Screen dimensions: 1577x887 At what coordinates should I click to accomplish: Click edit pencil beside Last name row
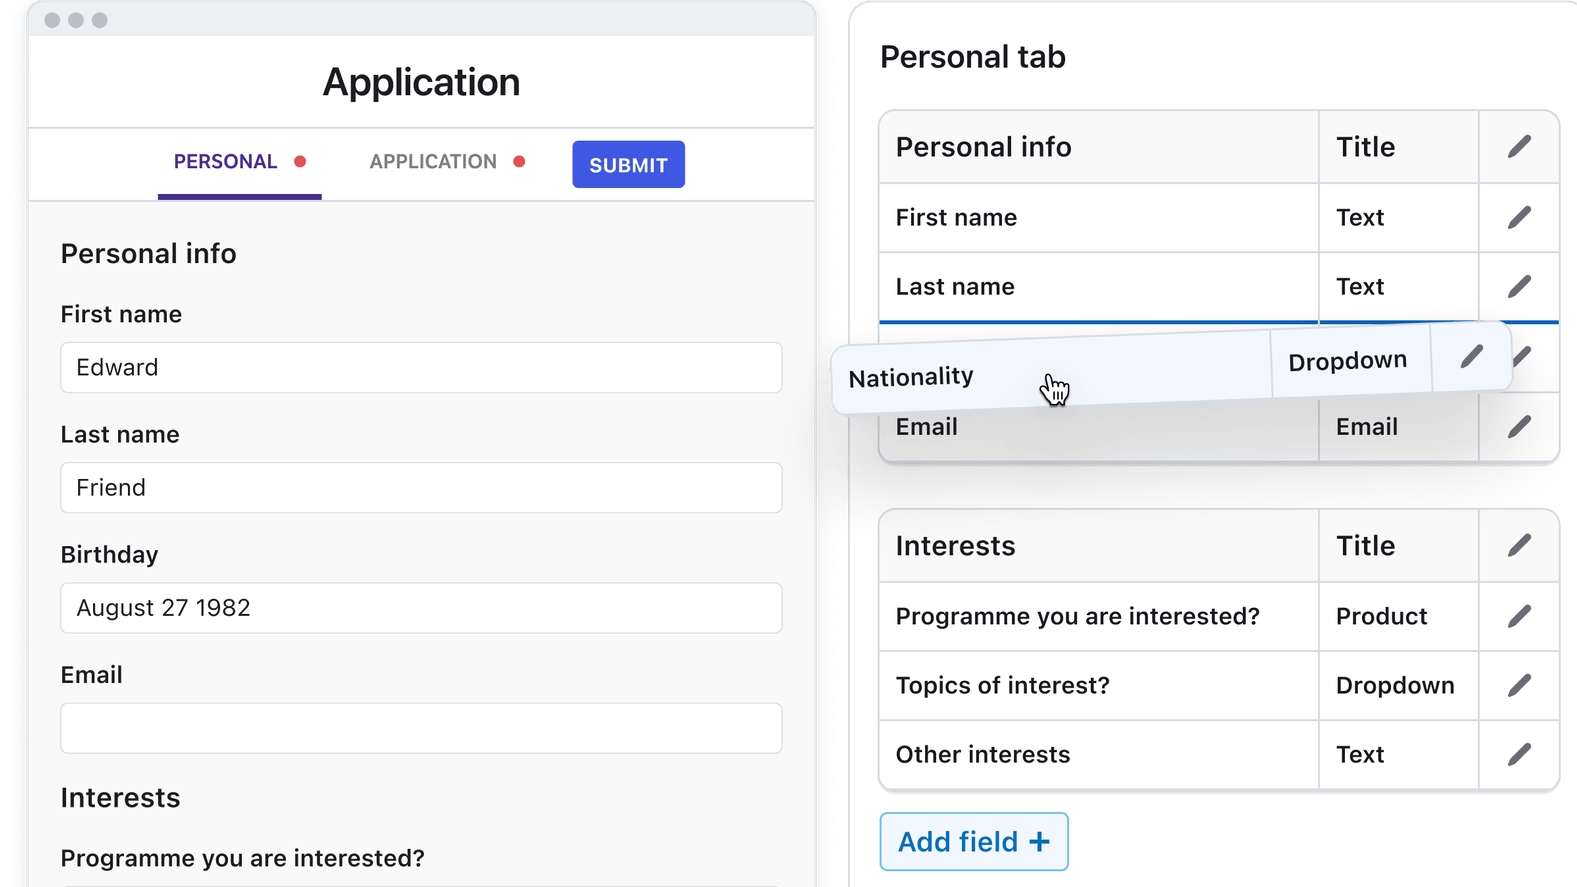point(1519,287)
